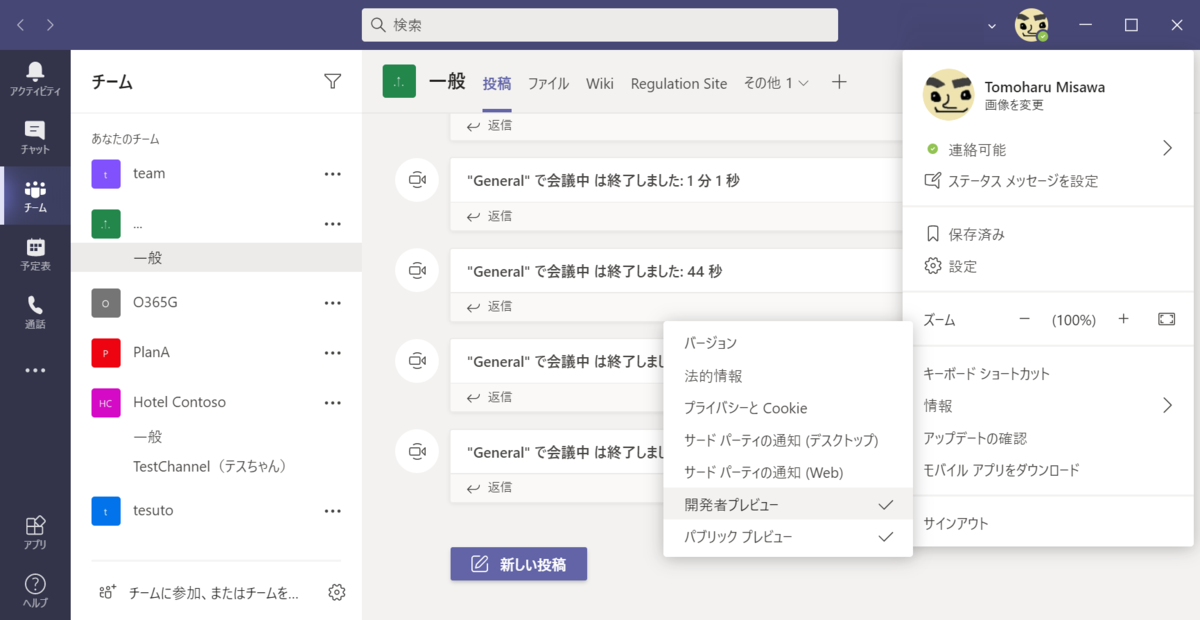Toggle パブリック プレビュー checkmark option
This screenshot has width=1200, height=620.
tap(788, 537)
